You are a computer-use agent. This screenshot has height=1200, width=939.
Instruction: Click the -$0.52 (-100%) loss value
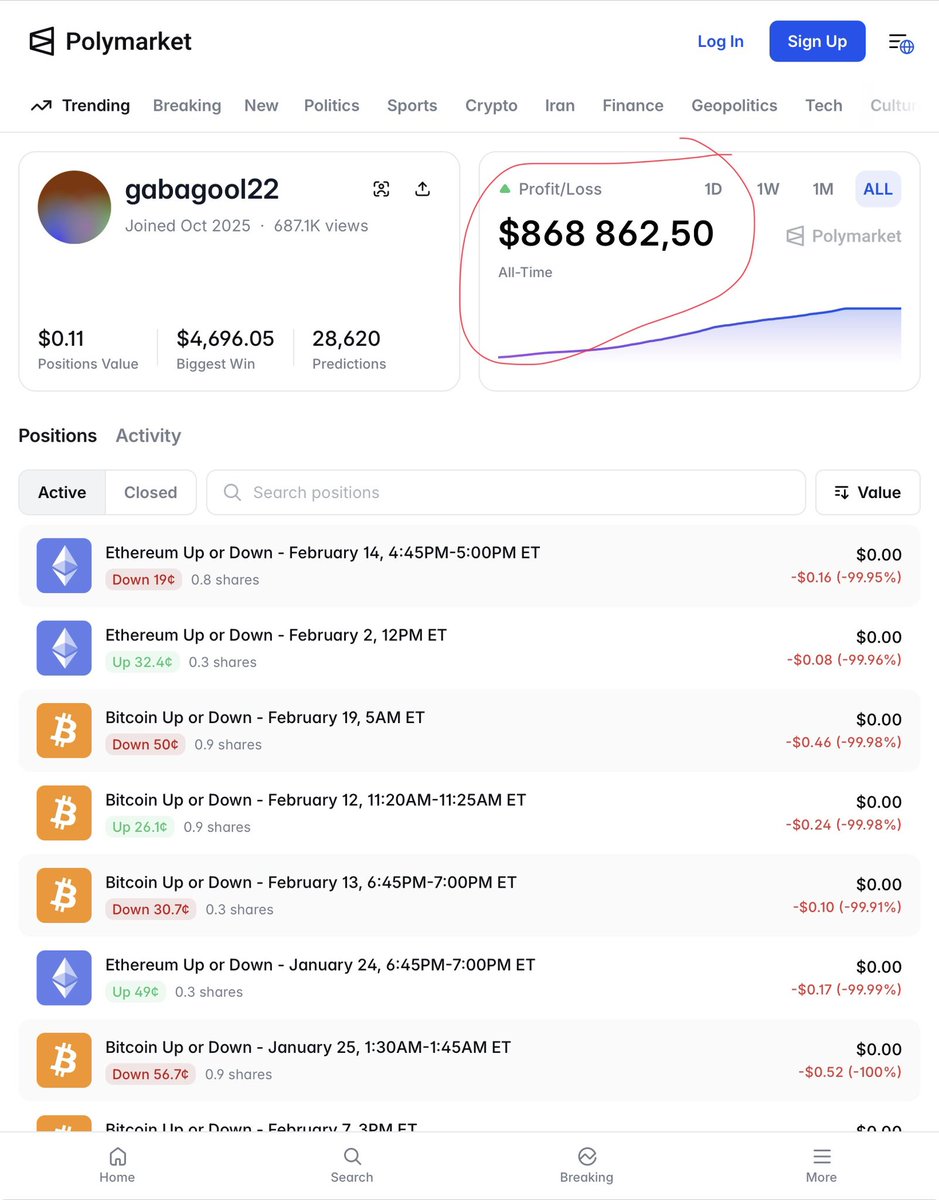click(x=850, y=1072)
